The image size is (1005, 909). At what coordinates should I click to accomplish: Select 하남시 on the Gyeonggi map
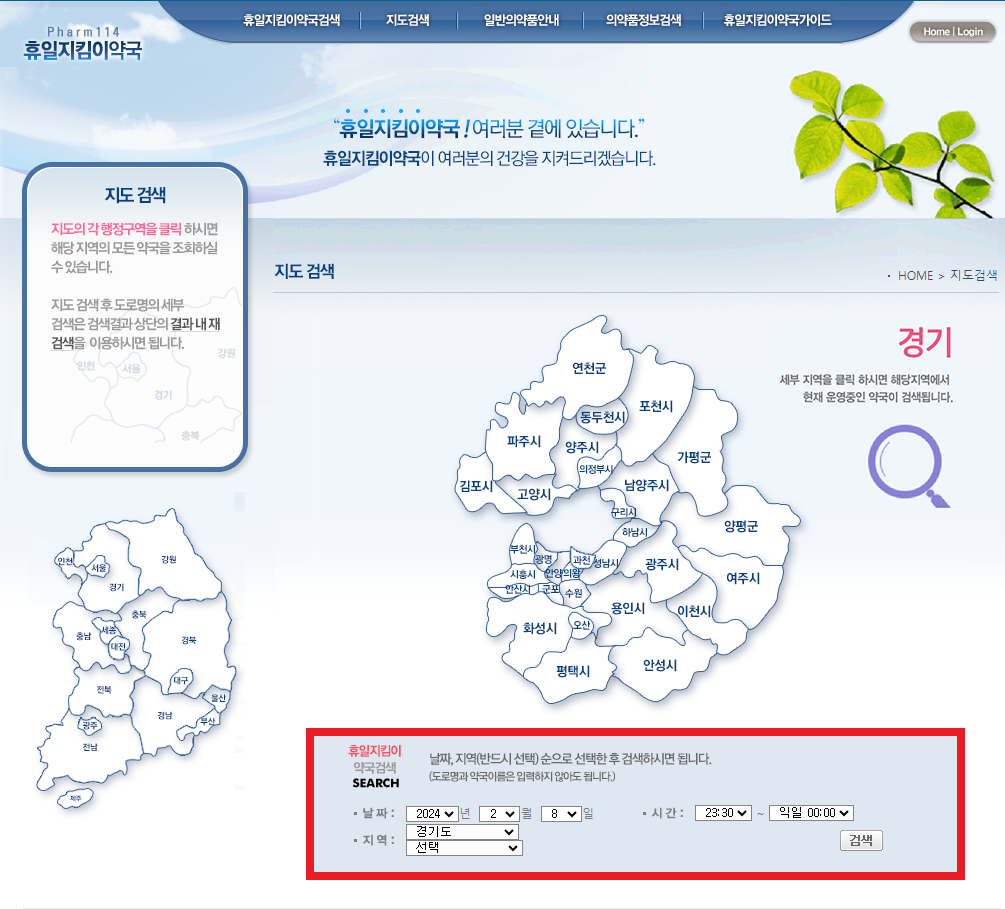(635, 532)
